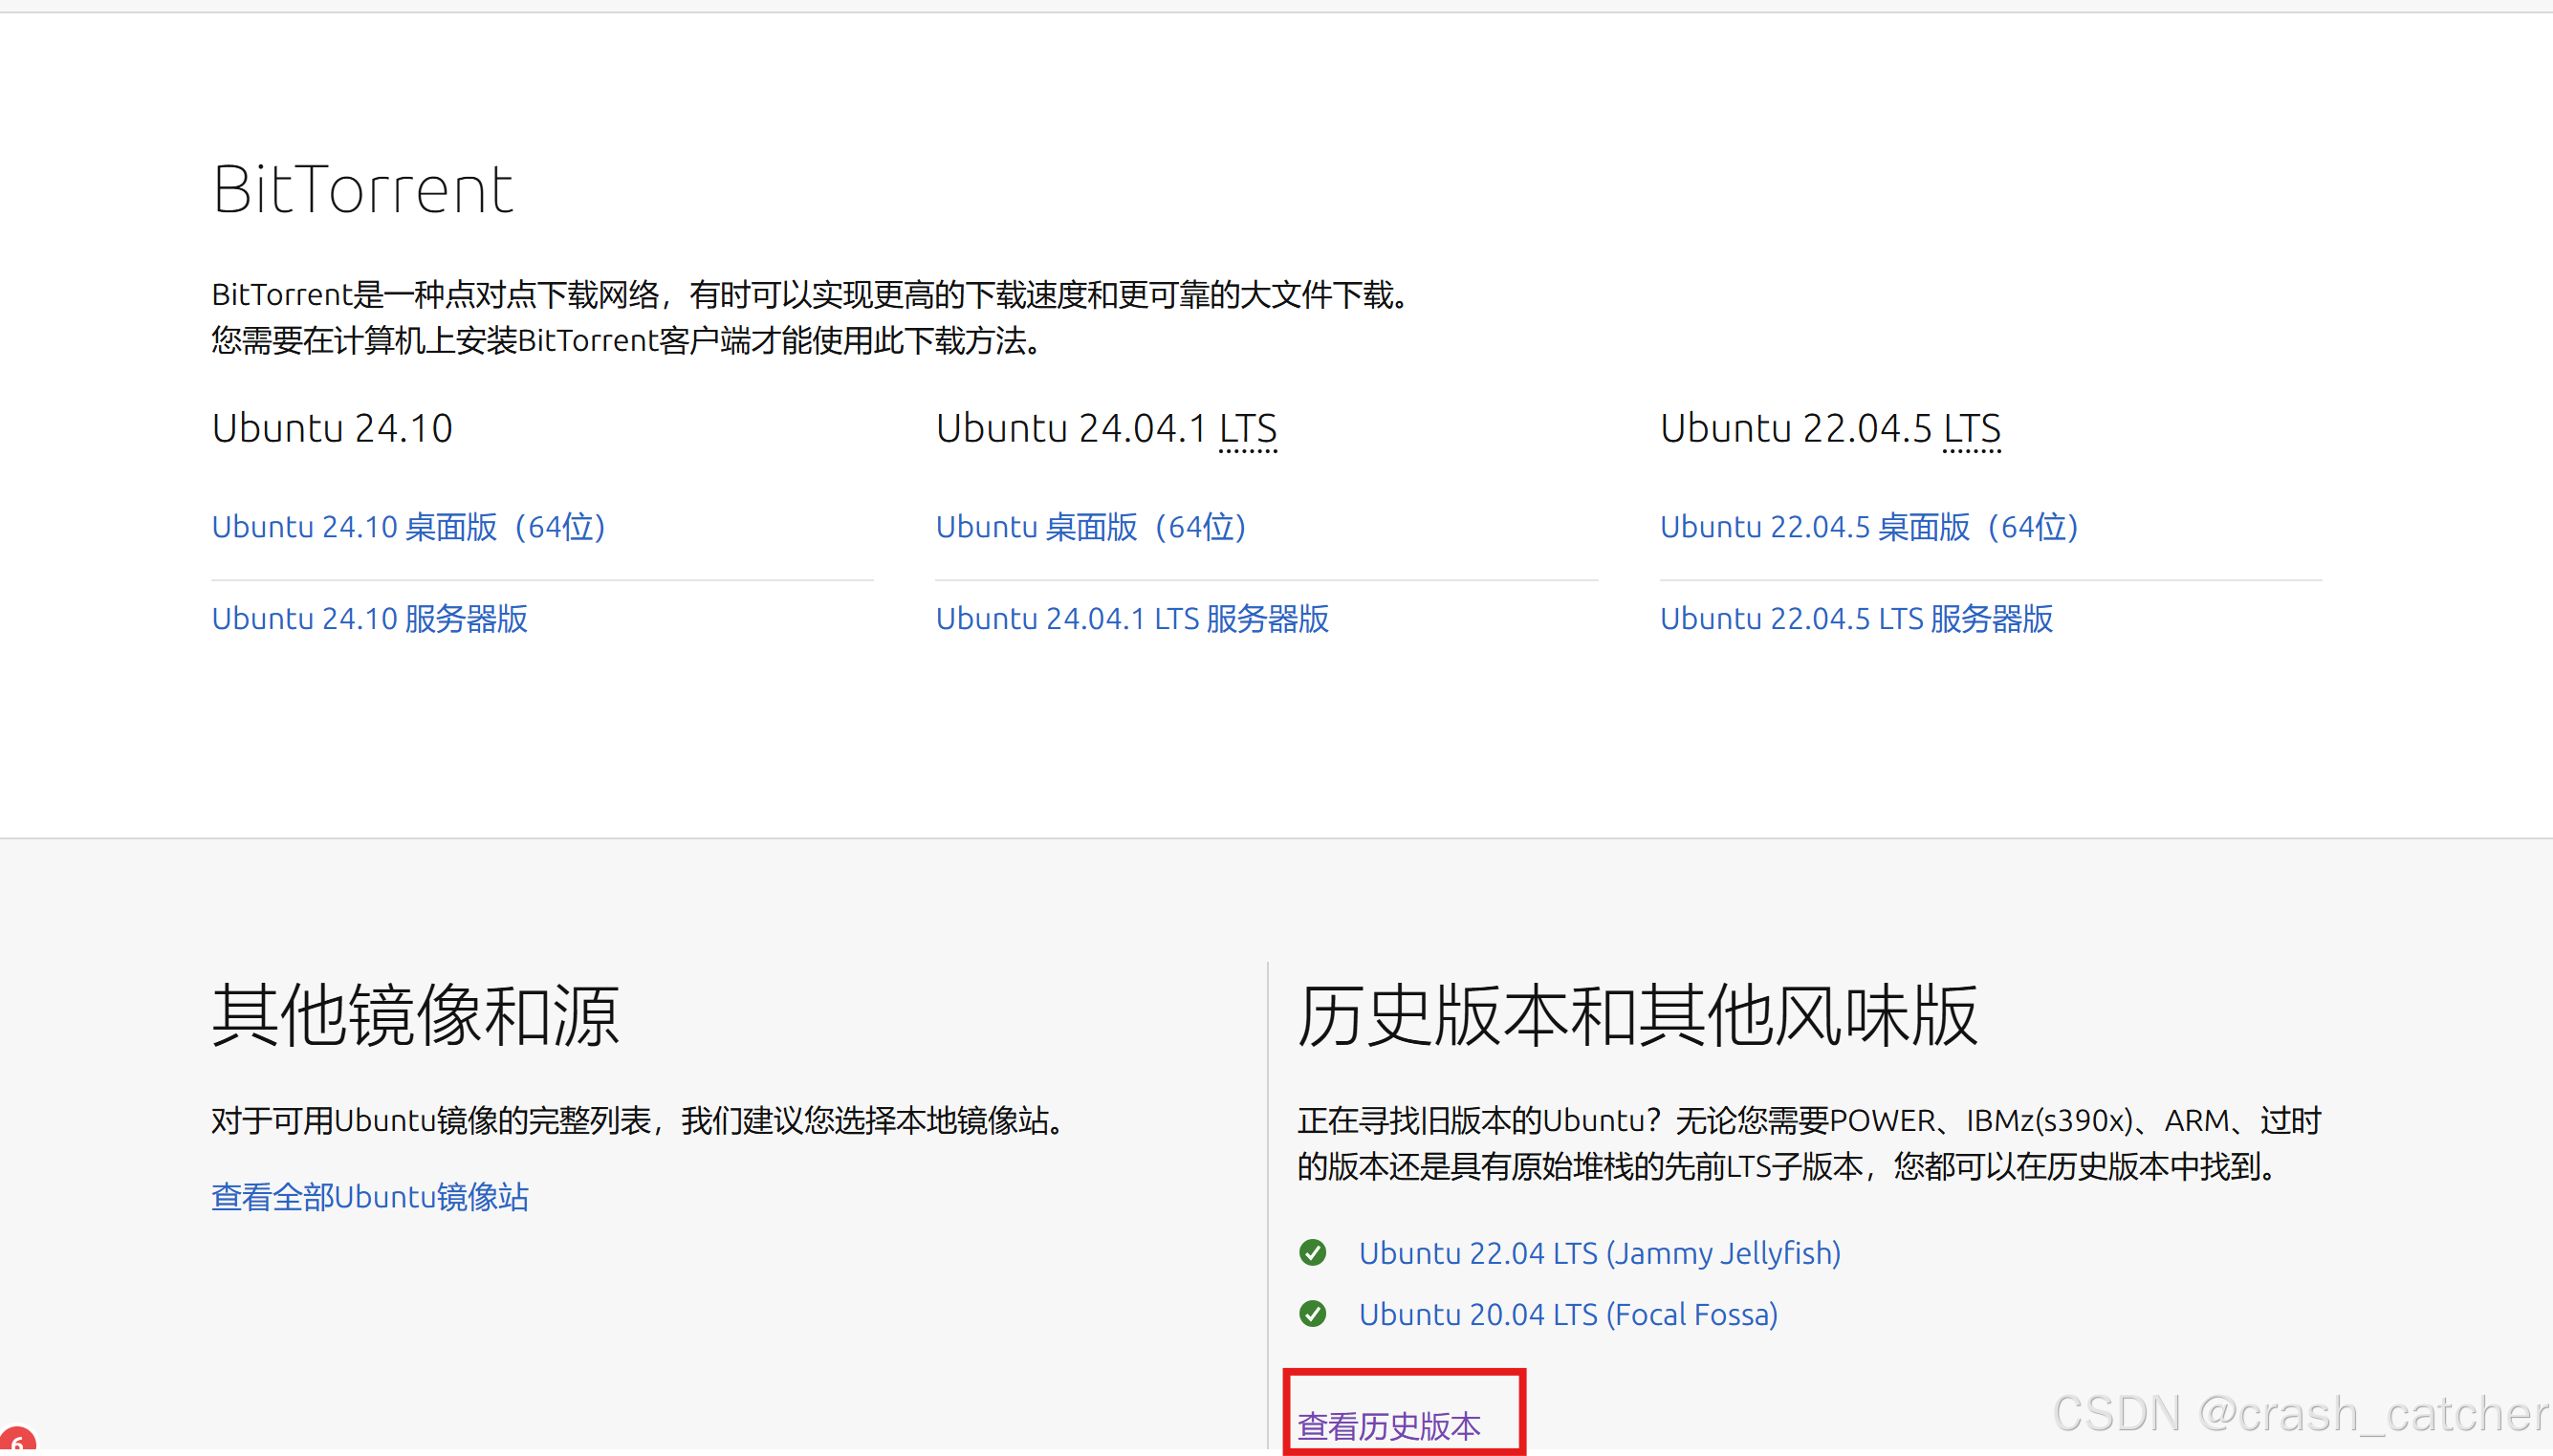Click sentence 您需要在计算机上安装BitTorrent客户端
The width and height of the screenshot is (2553, 1456).
(x=627, y=340)
